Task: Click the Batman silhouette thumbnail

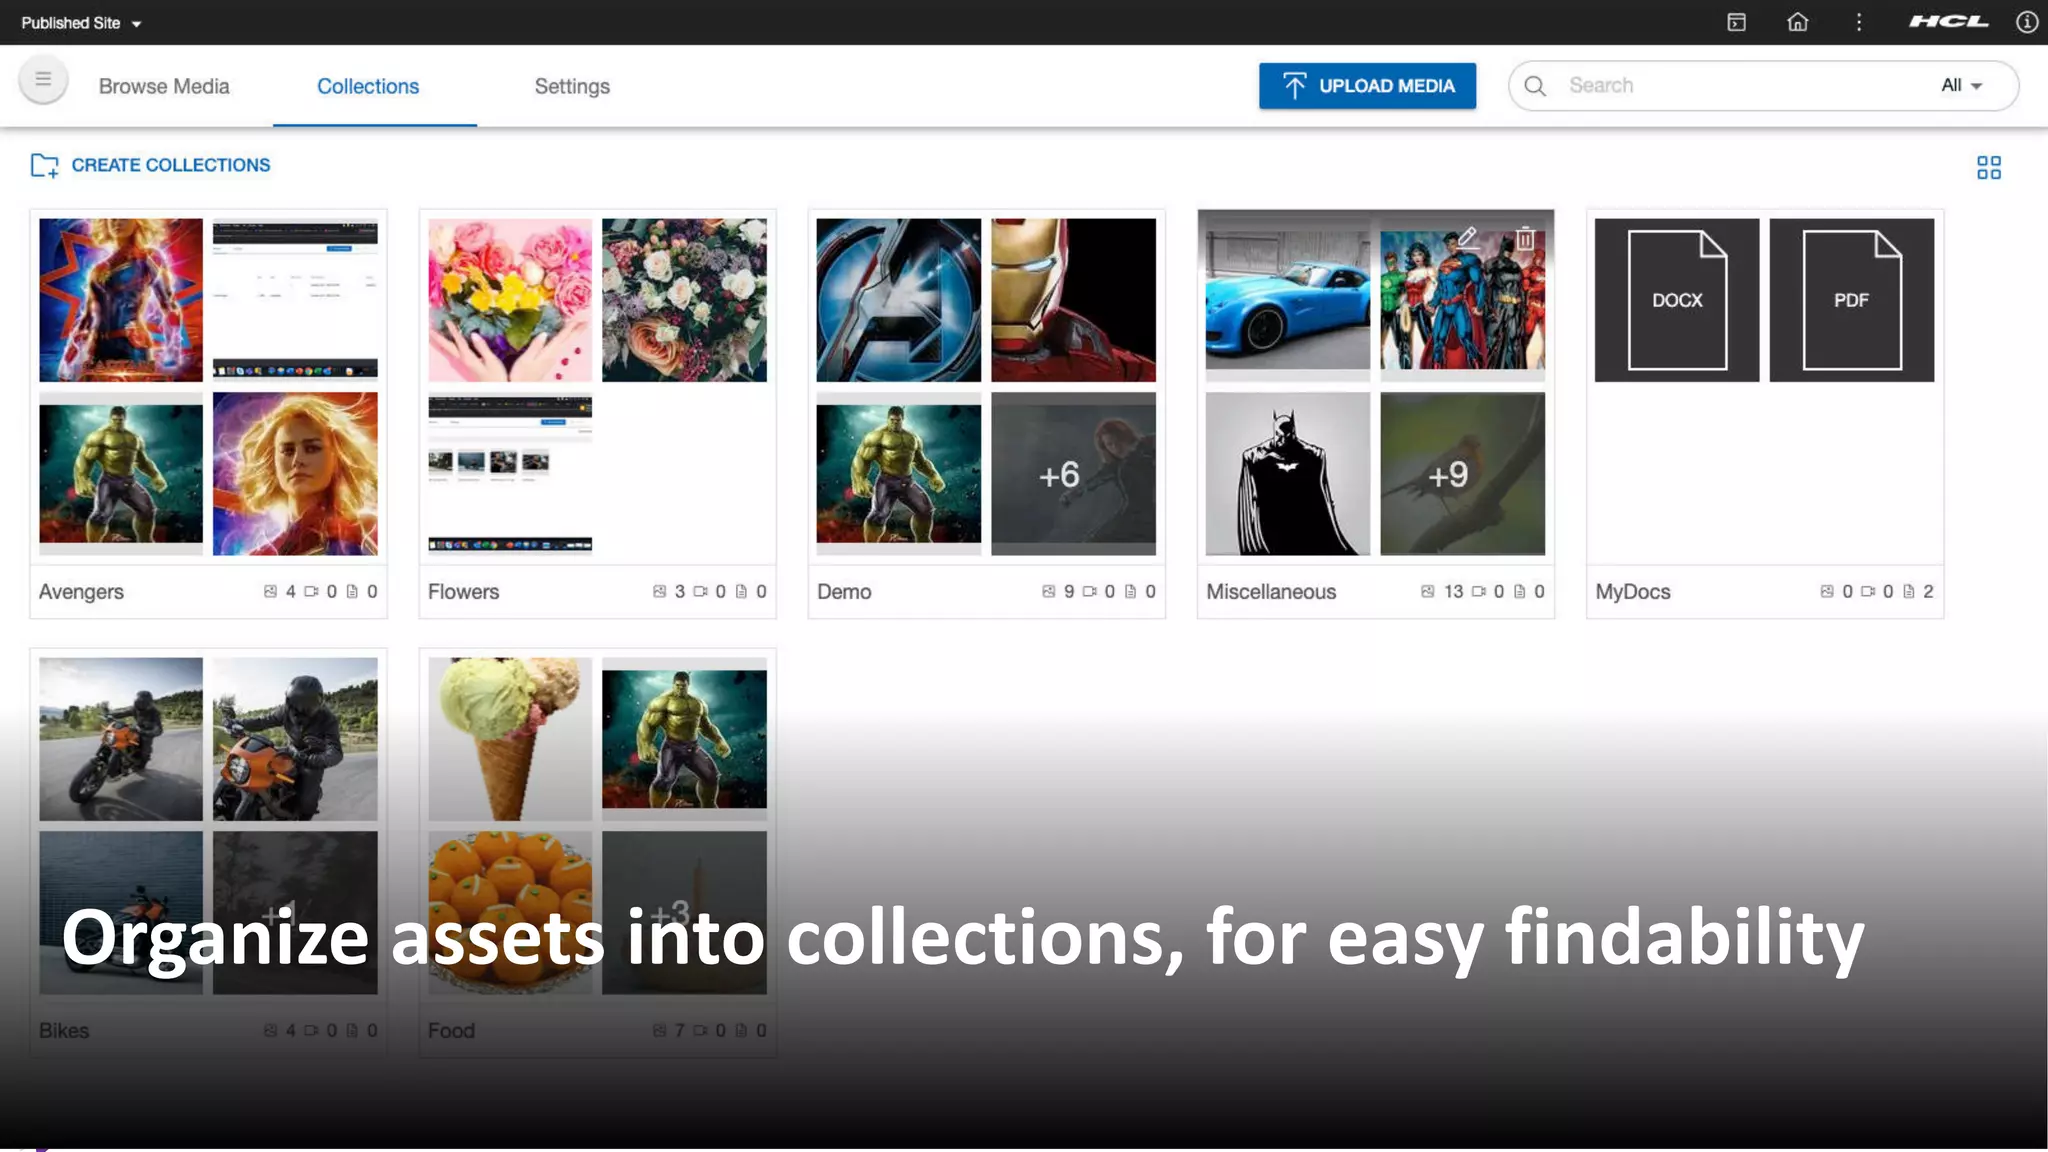Action: tap(1288, 474)
